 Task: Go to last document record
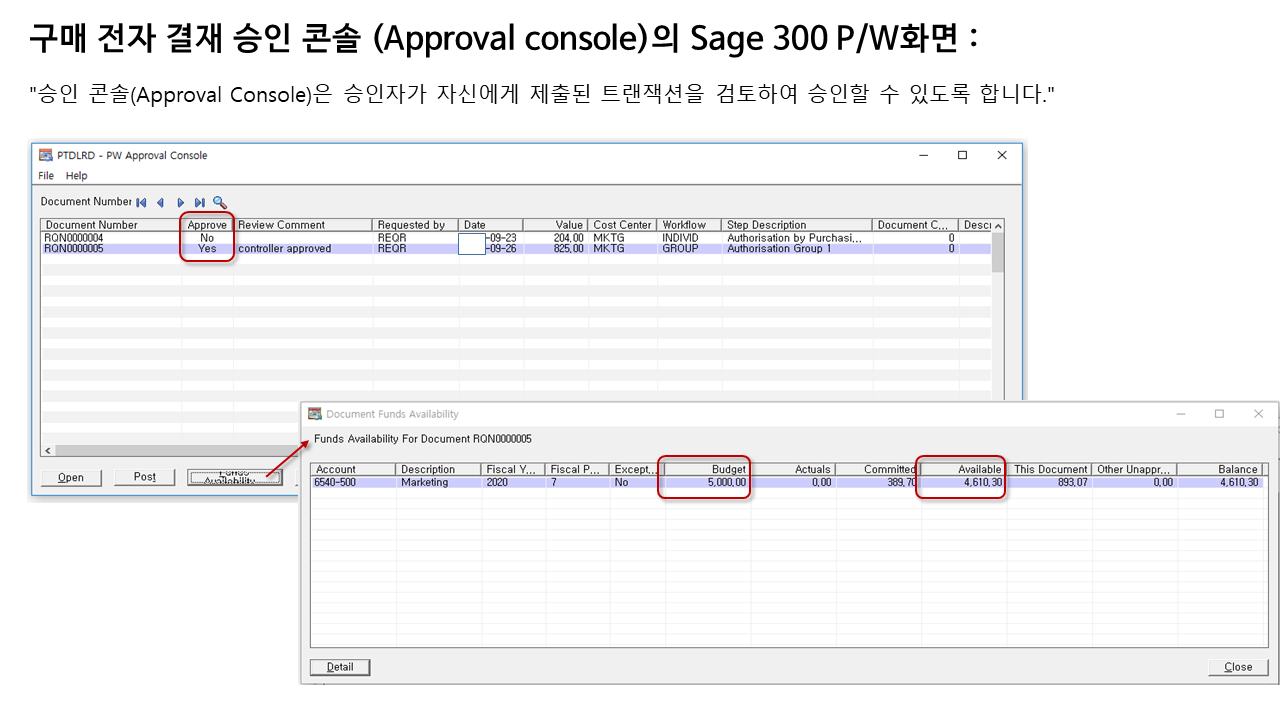click(200, 202)
